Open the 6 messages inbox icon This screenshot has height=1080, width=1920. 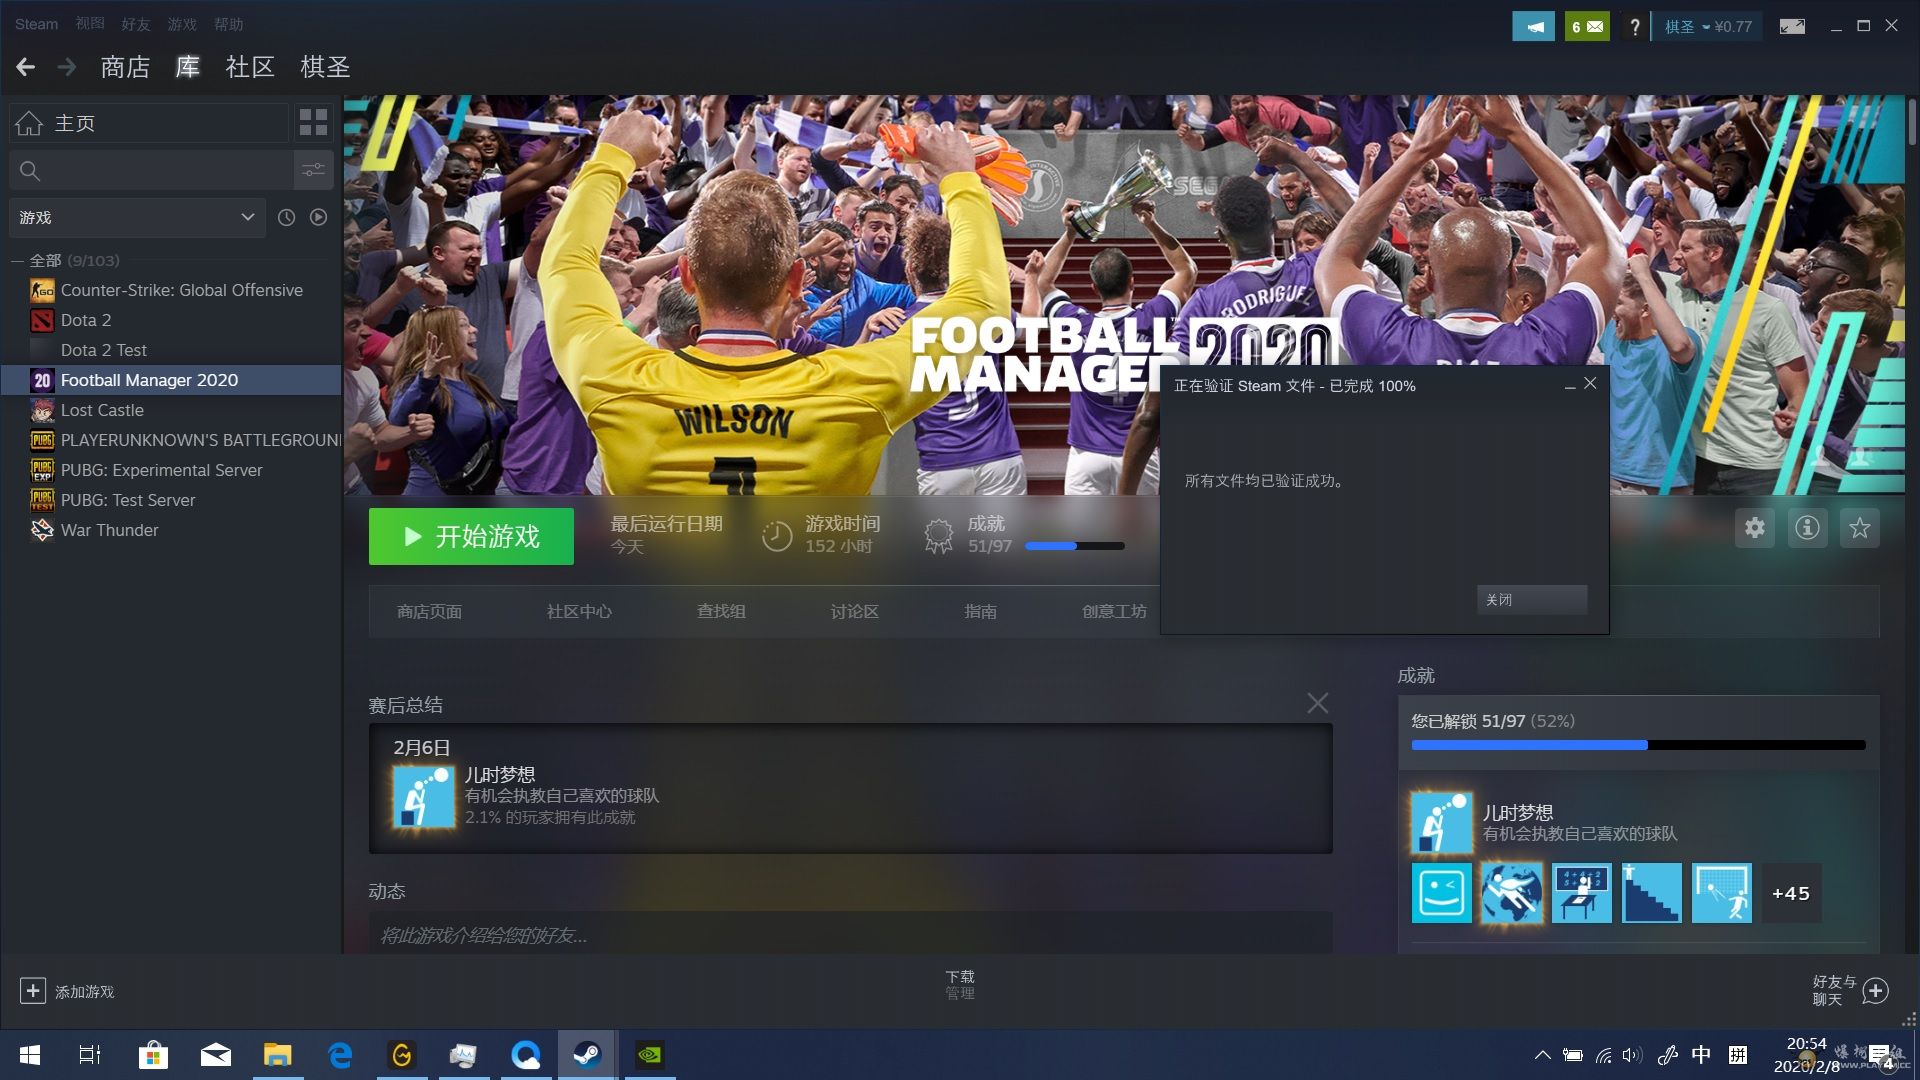pyautogui.click(x=1587, y=27)
